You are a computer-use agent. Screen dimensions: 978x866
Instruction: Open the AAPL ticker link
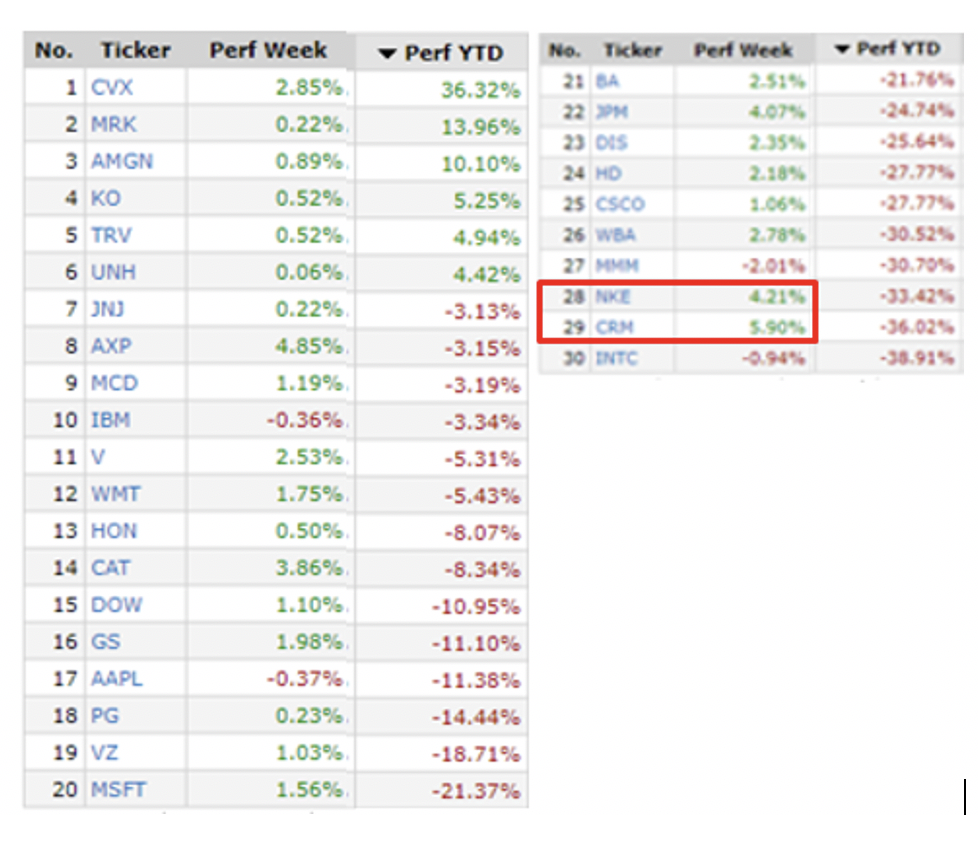pos(117,678)
